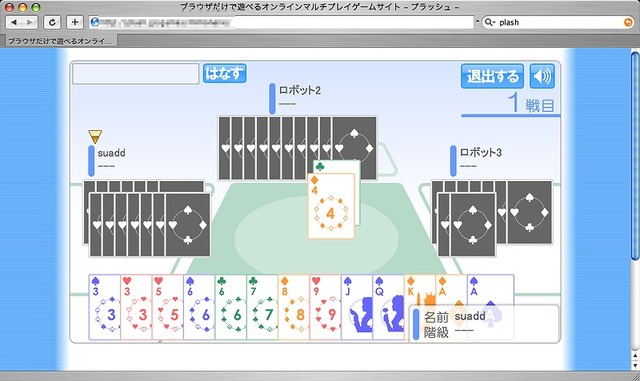This screenshot has height=381, width=640.
Task: Click the yellow minimize window button
Action: pyautogui.click(x=22, y=7)
